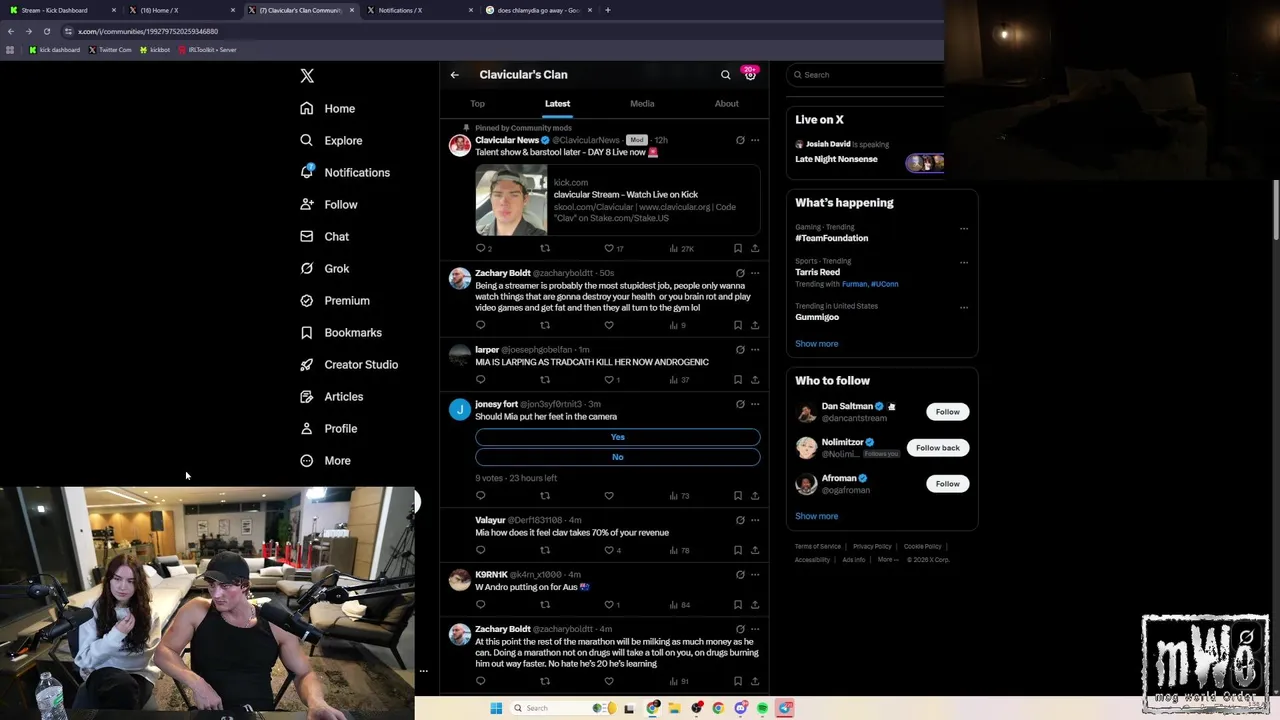Image resolution: width=1280 pixels, height=720 pixels.
Task: Open Grok actions on Clavicular News post
Action: tap(740, 140)
